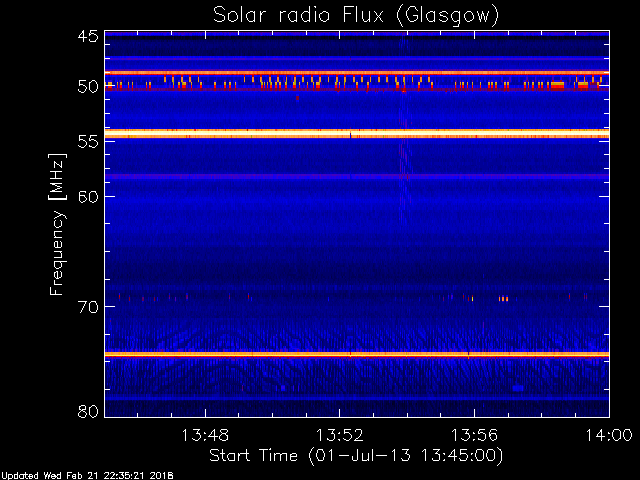This screenshot has width=640, height=480.
Task: Click the bright interference band near 54.5 MHz
Action: (357, 133)
